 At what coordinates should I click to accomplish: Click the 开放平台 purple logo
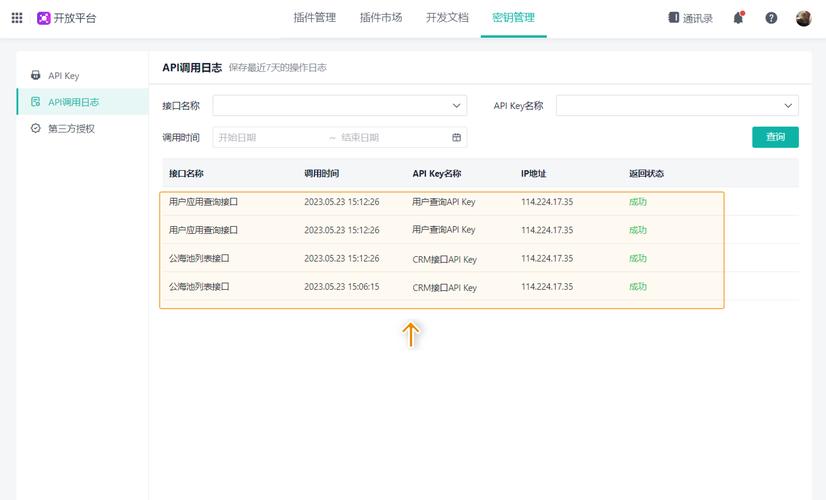[44, 18]
